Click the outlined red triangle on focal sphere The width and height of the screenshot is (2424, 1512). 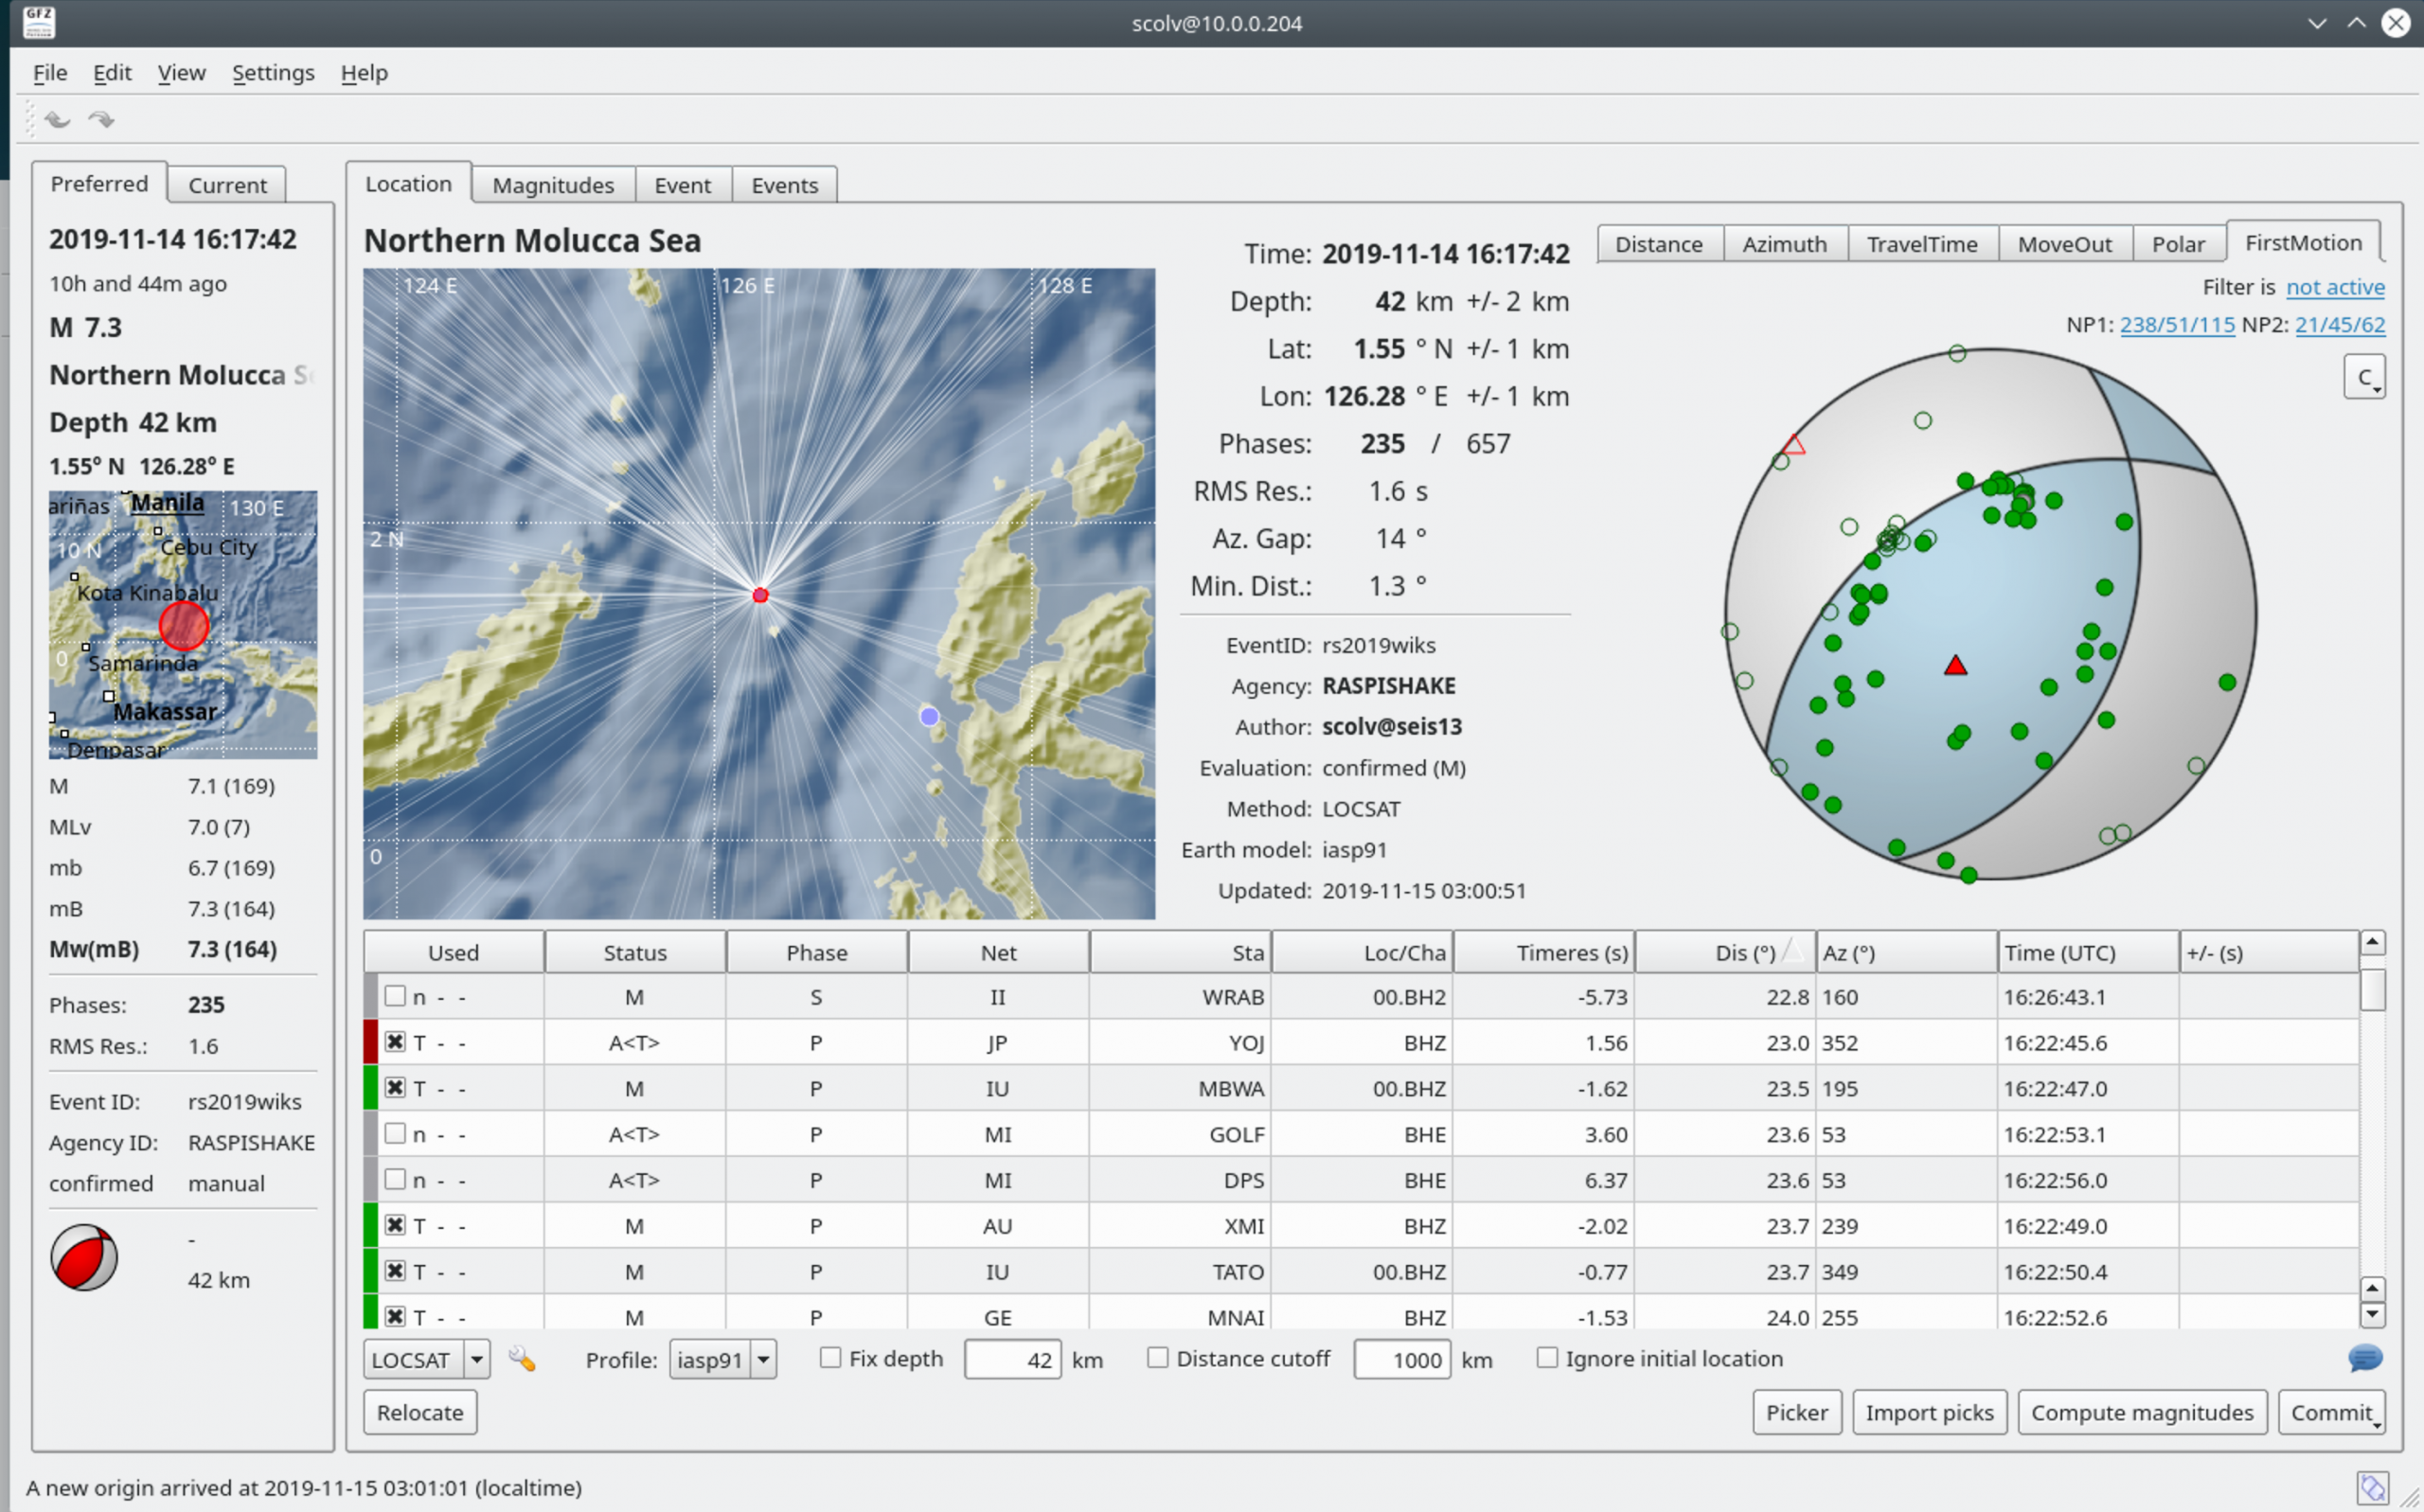click(1793, 444)
